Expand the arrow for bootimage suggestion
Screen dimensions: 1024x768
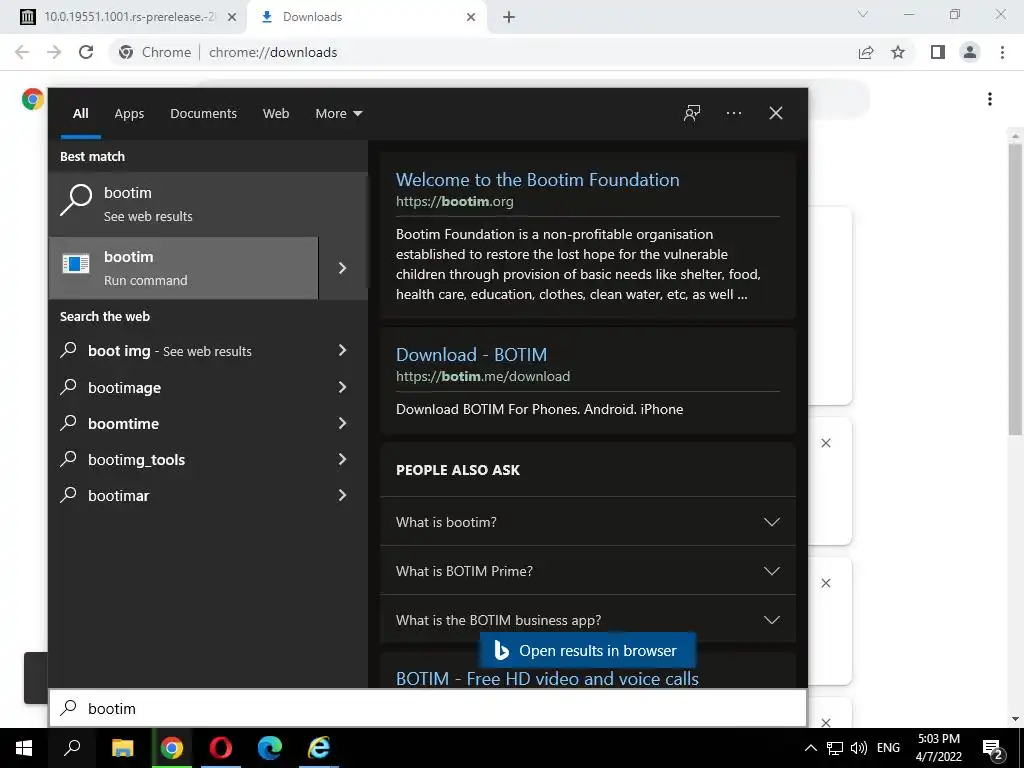pos(342,387)
